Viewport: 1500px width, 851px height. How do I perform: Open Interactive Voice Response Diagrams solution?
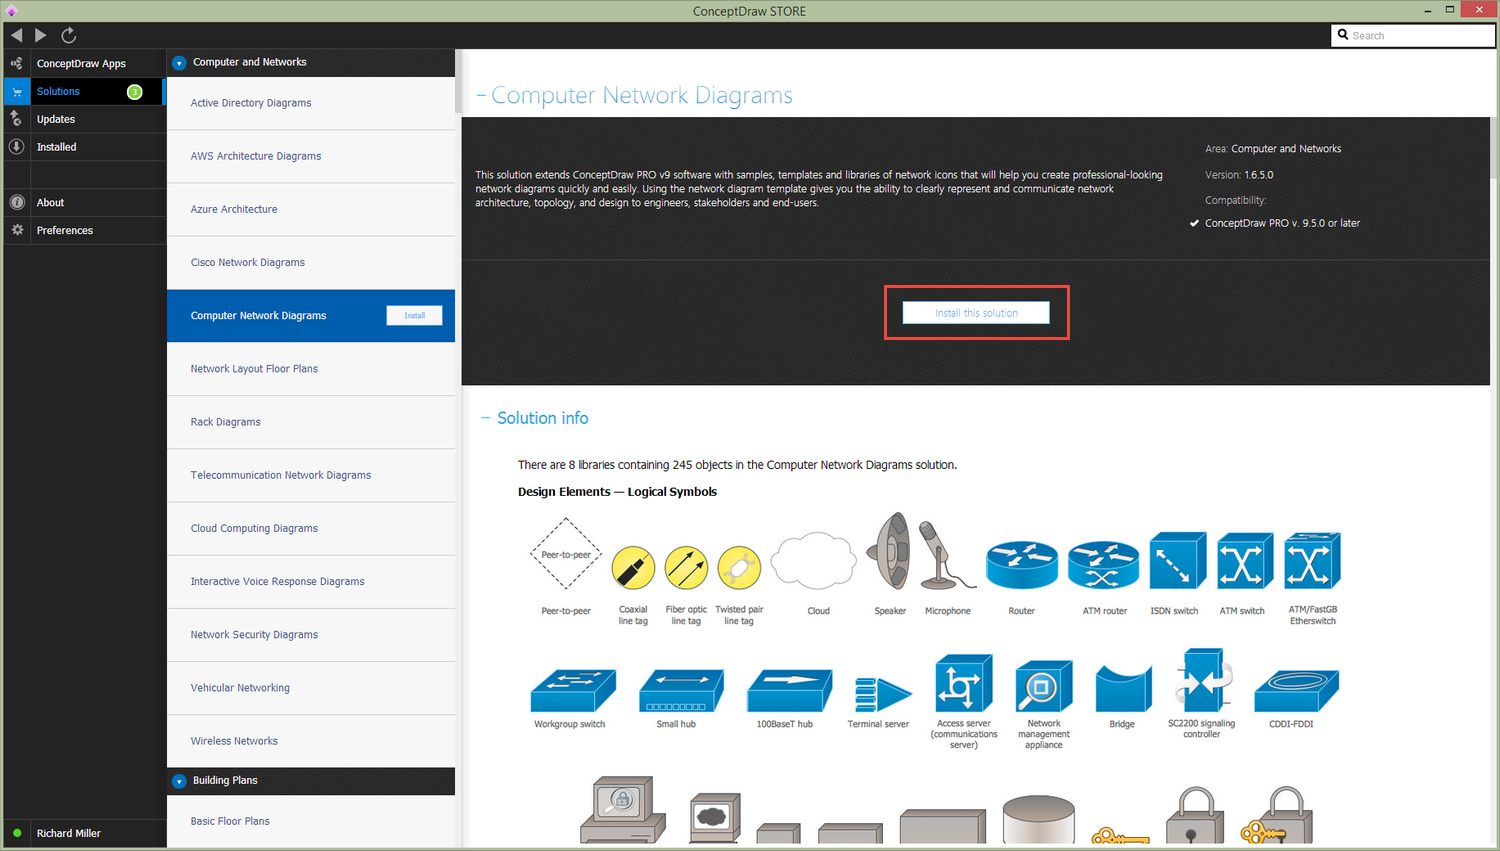311,581
